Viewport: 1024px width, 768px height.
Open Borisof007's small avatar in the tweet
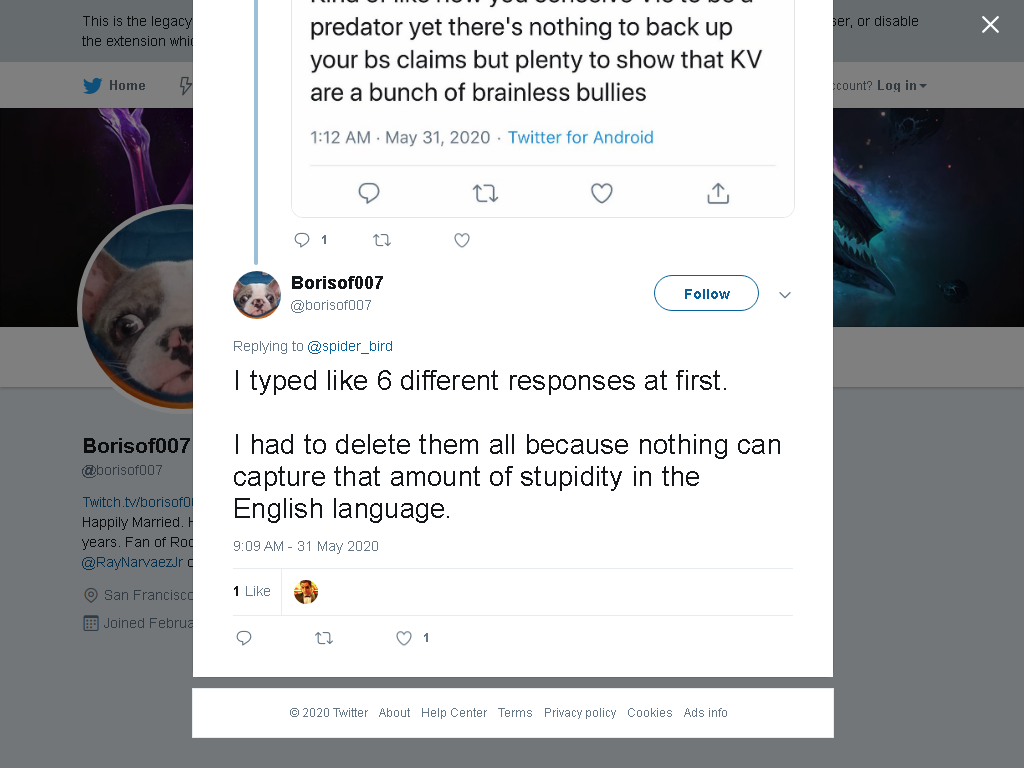click(x=257, y=295)
